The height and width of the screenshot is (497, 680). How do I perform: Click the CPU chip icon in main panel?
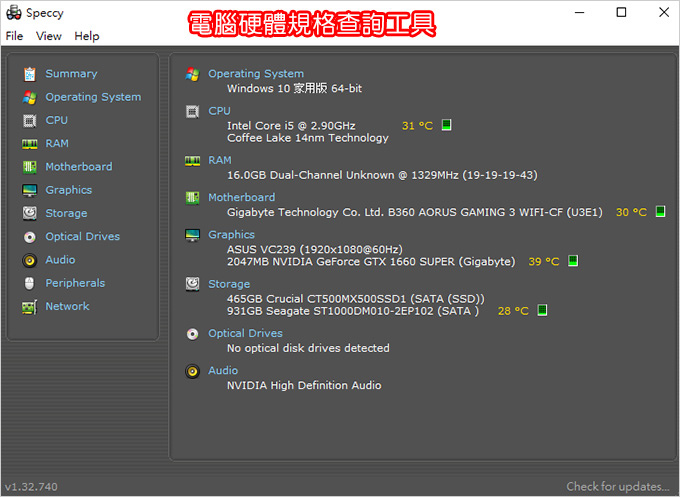click(193, 111)
